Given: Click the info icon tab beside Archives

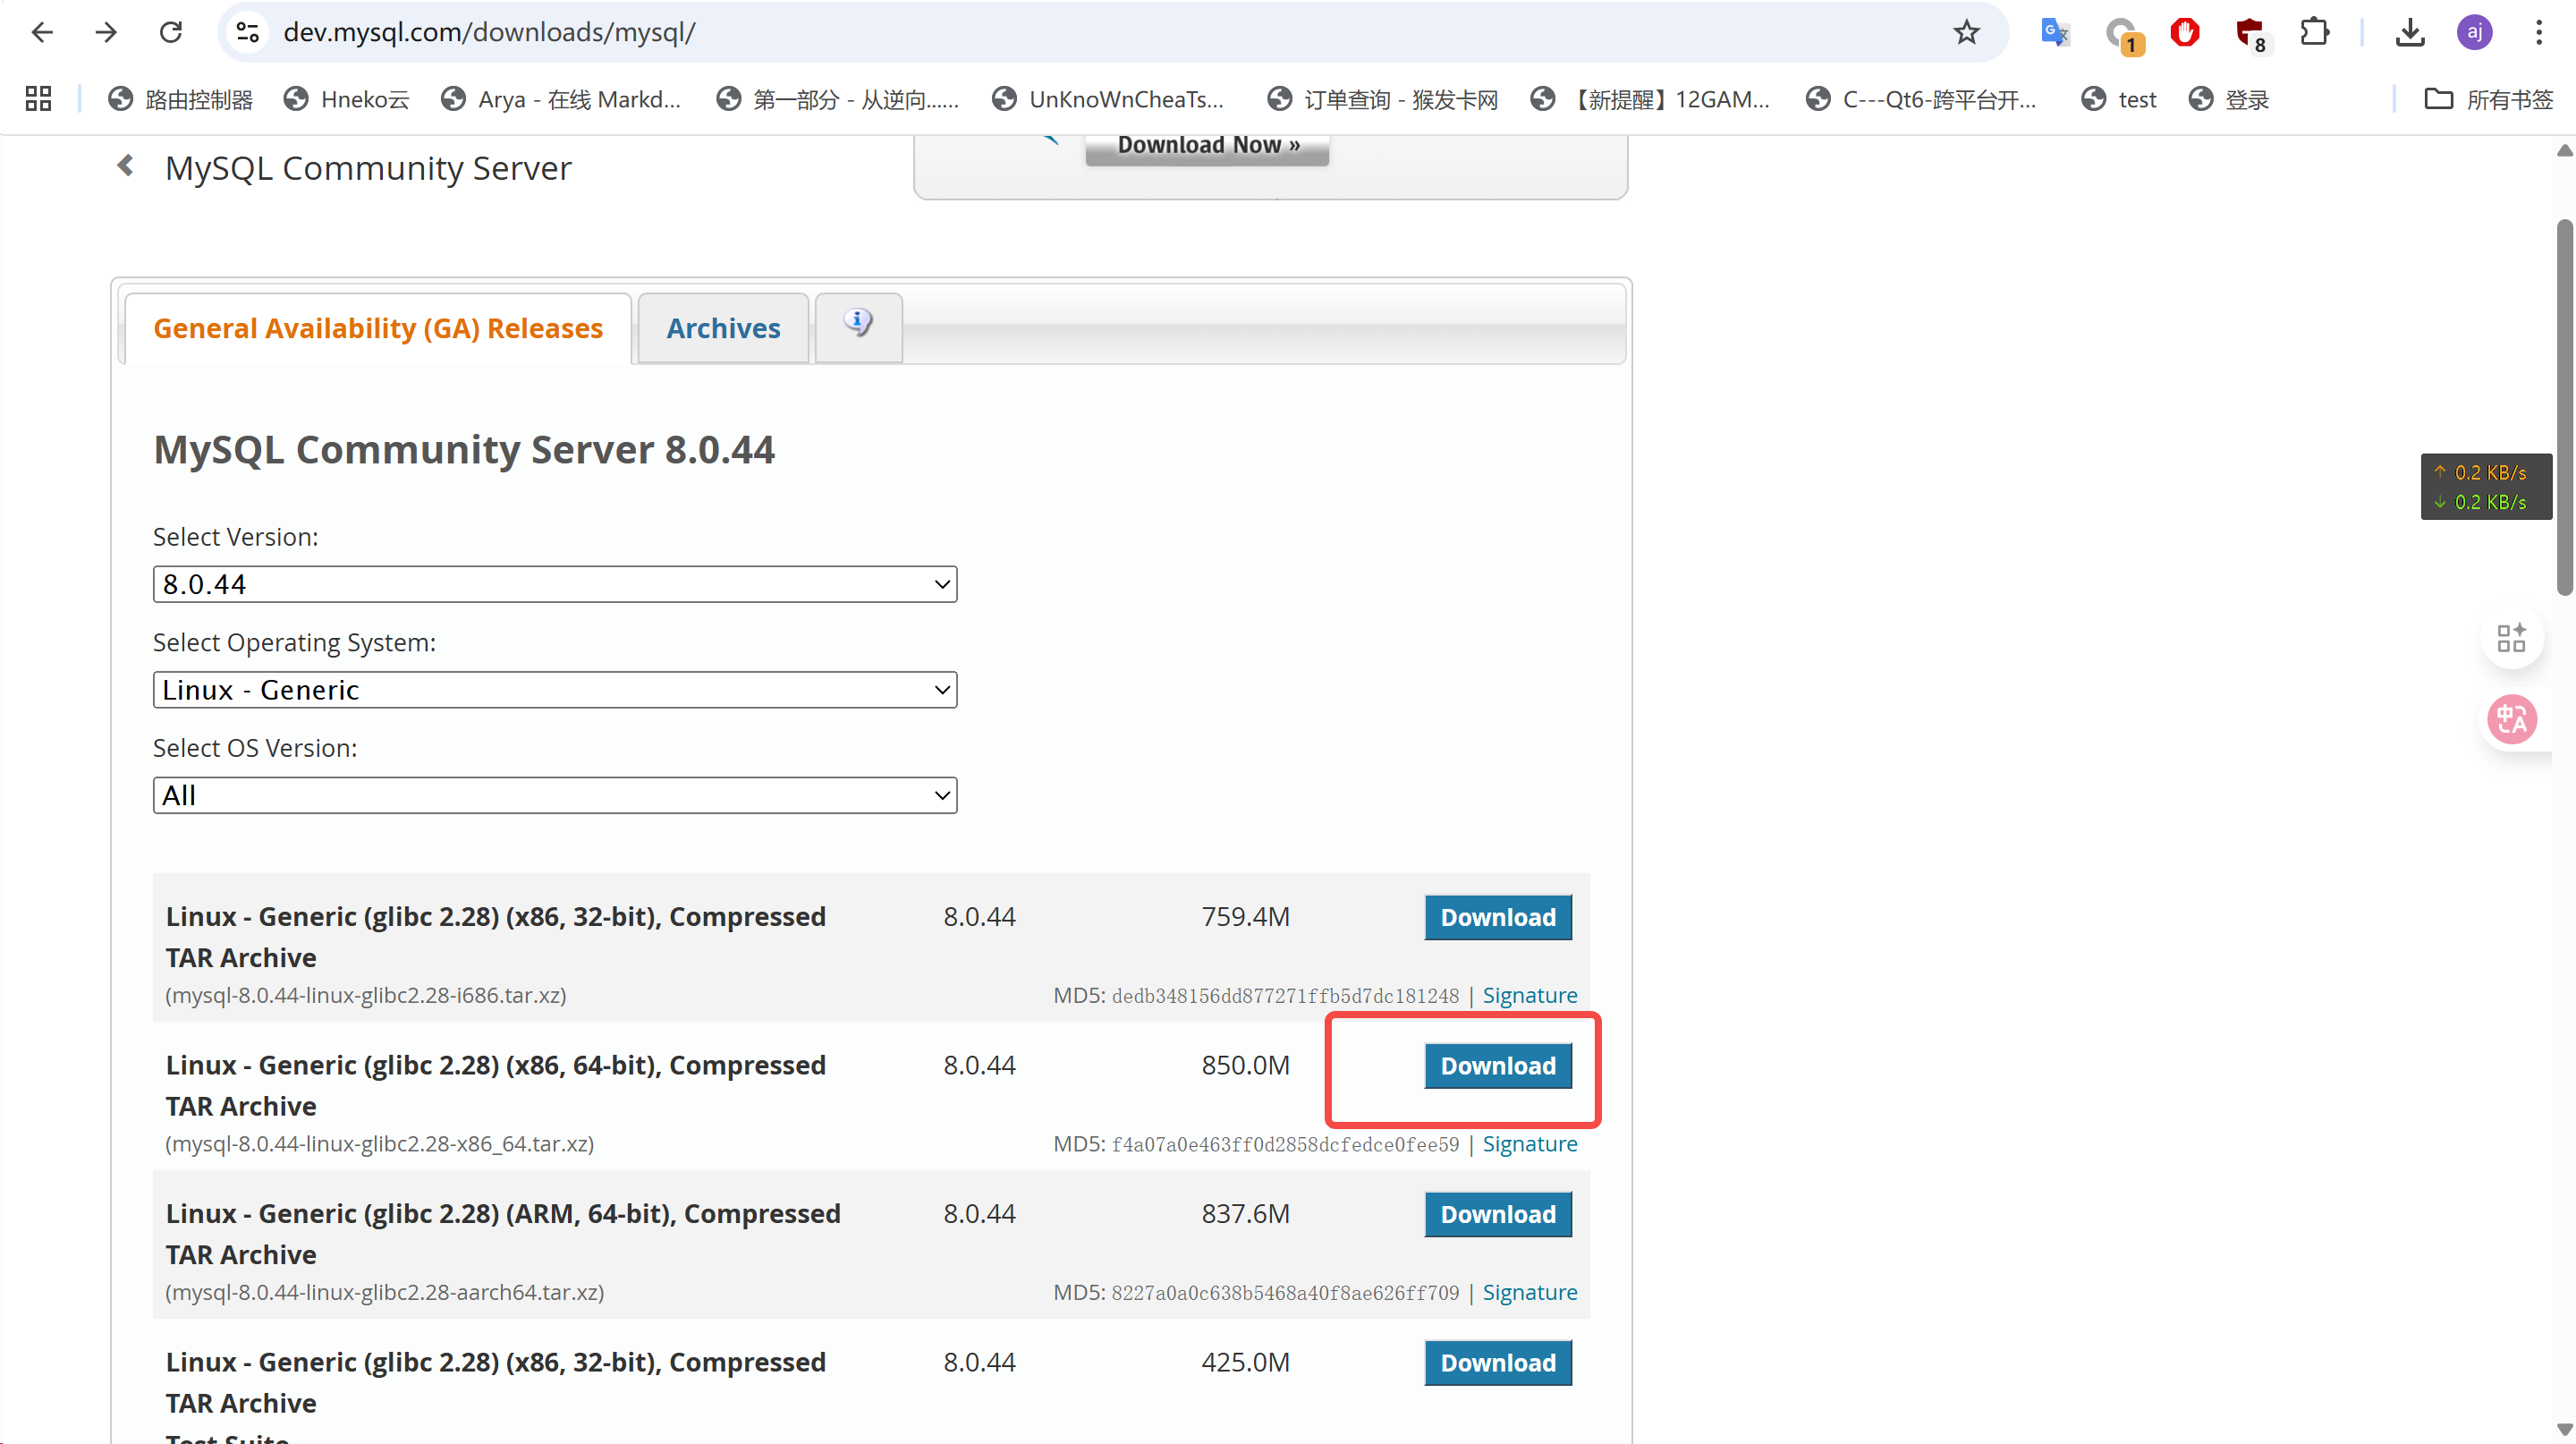Looking at the screenshot, I should point(858,324).
